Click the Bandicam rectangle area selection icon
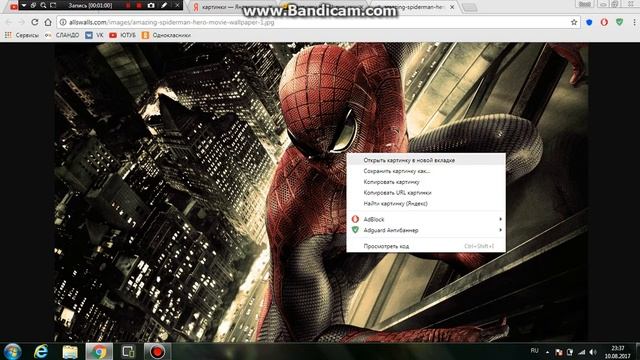Viewport: 640px width, 360px height. coord(53,5)
